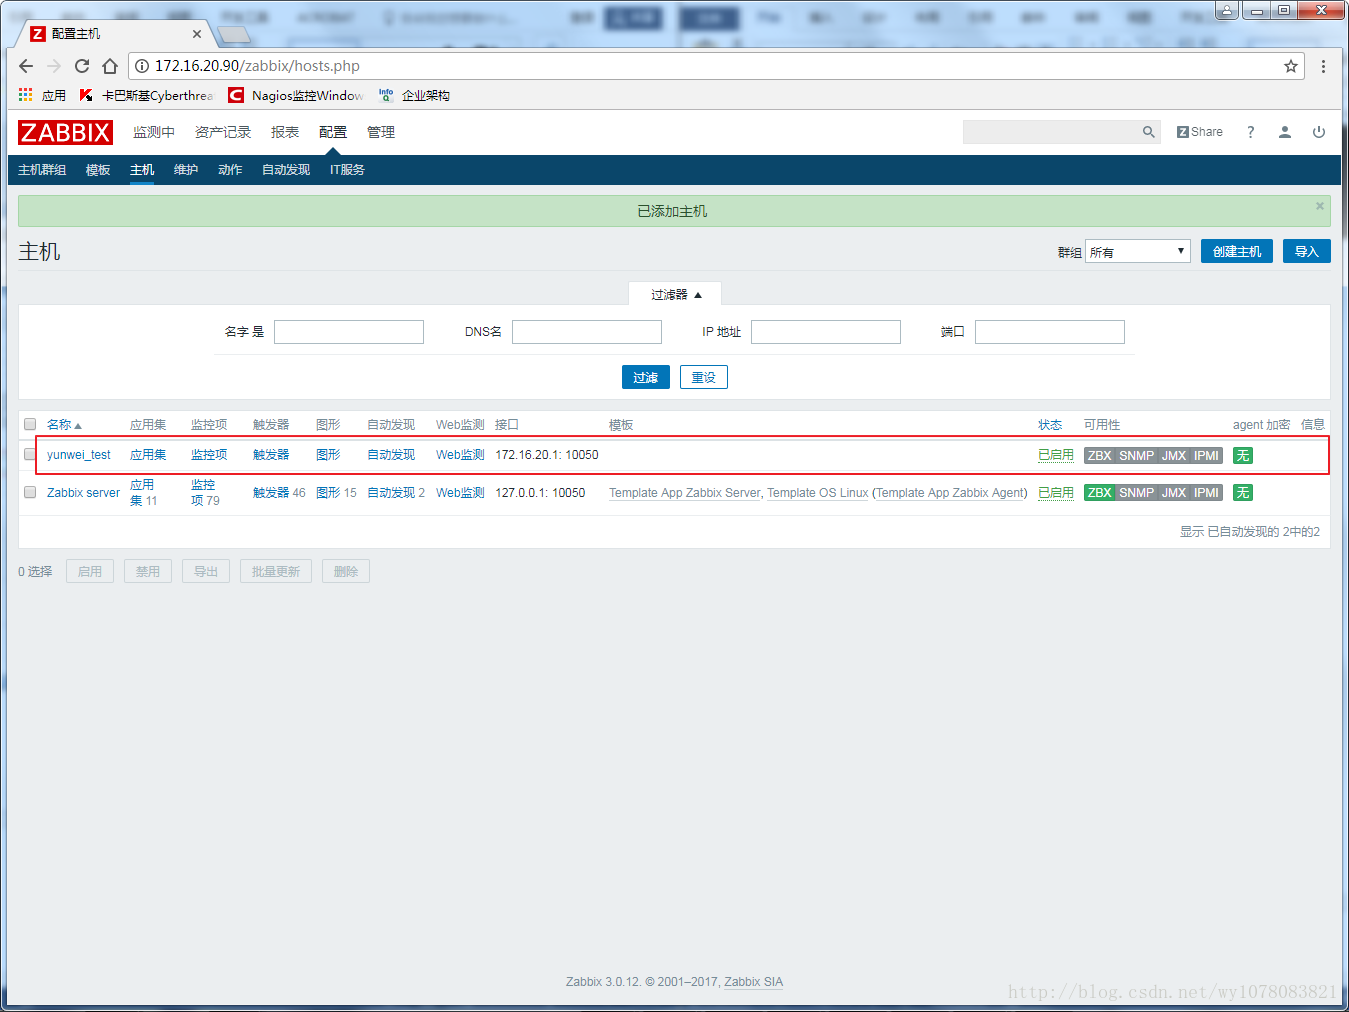
Task: Click the search magnifier icon
Action: click(1148, 132)
